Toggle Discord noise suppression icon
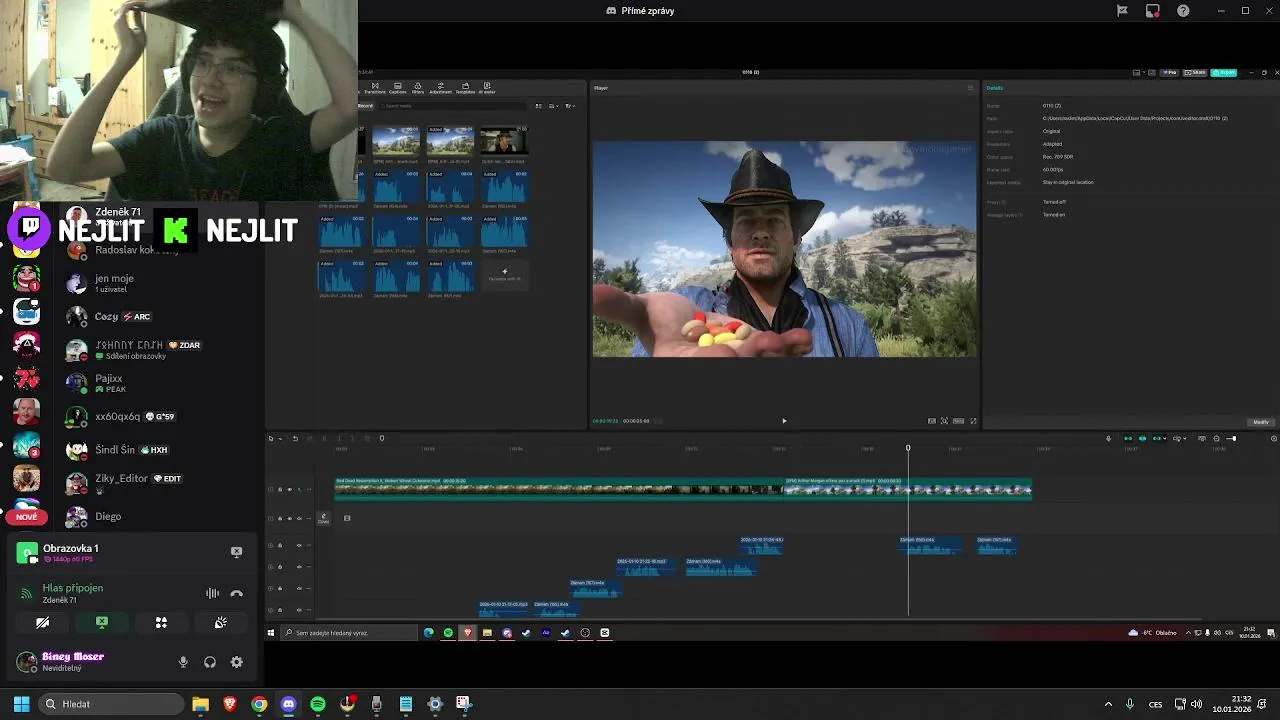The height and width of the screenshot is (720, 1280). (212, 594)
